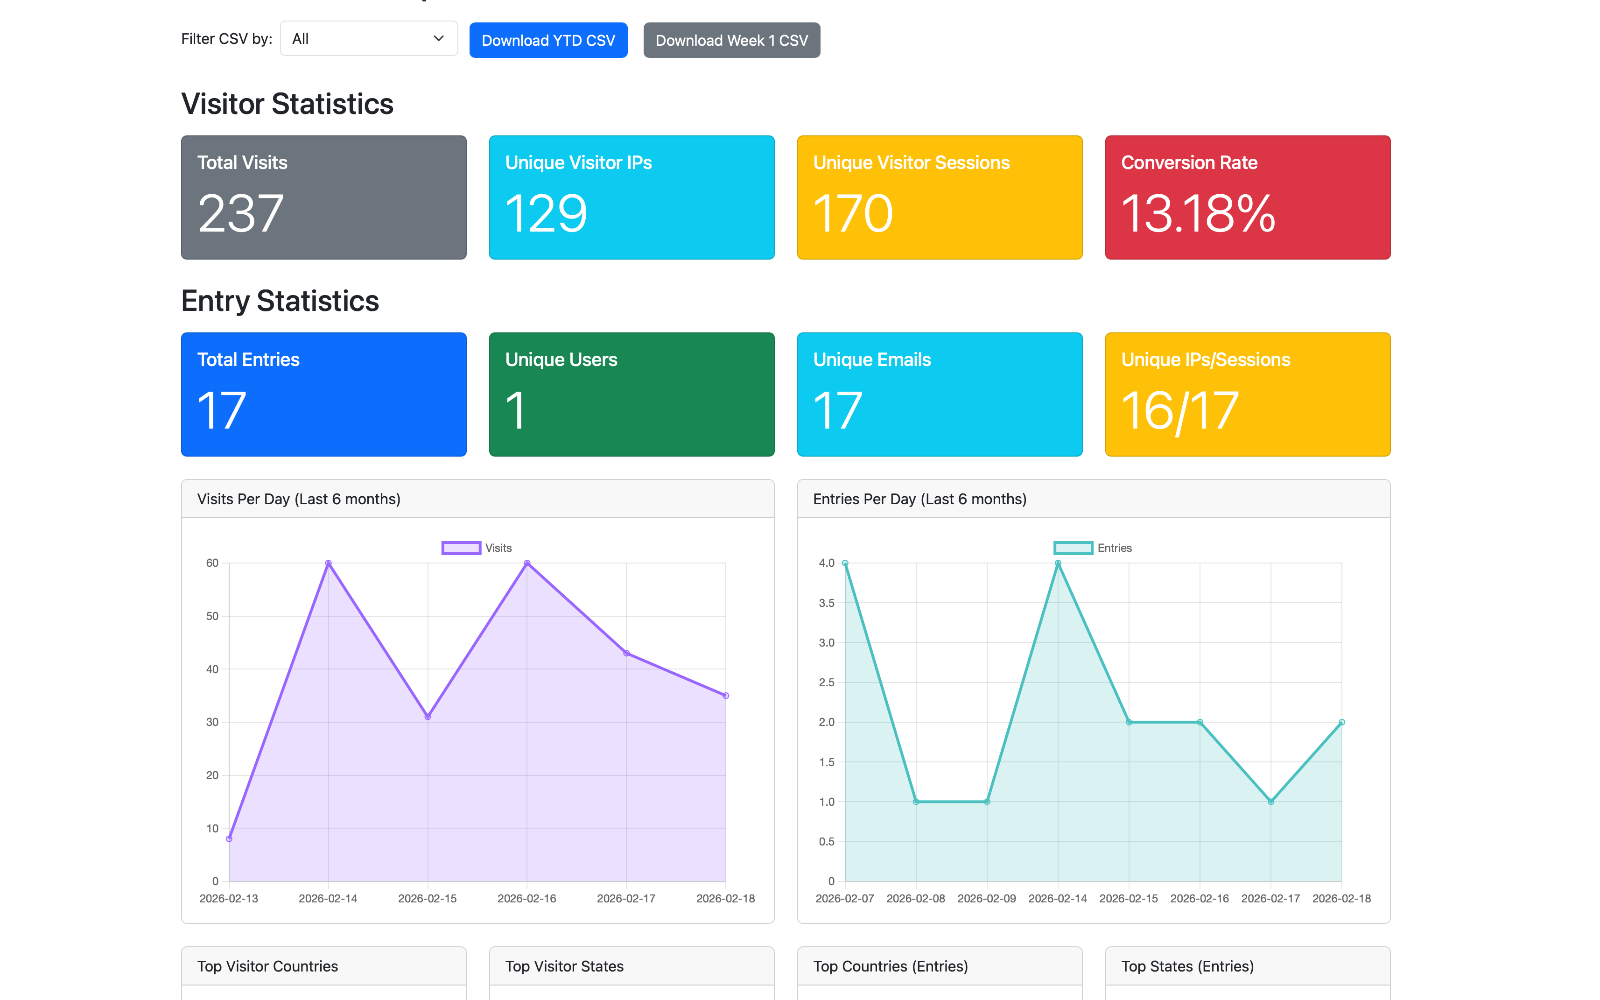Toggle the Entries legend on the entries chart
Screen dimensions: 1600x1000
click(x=1093, y=547)
